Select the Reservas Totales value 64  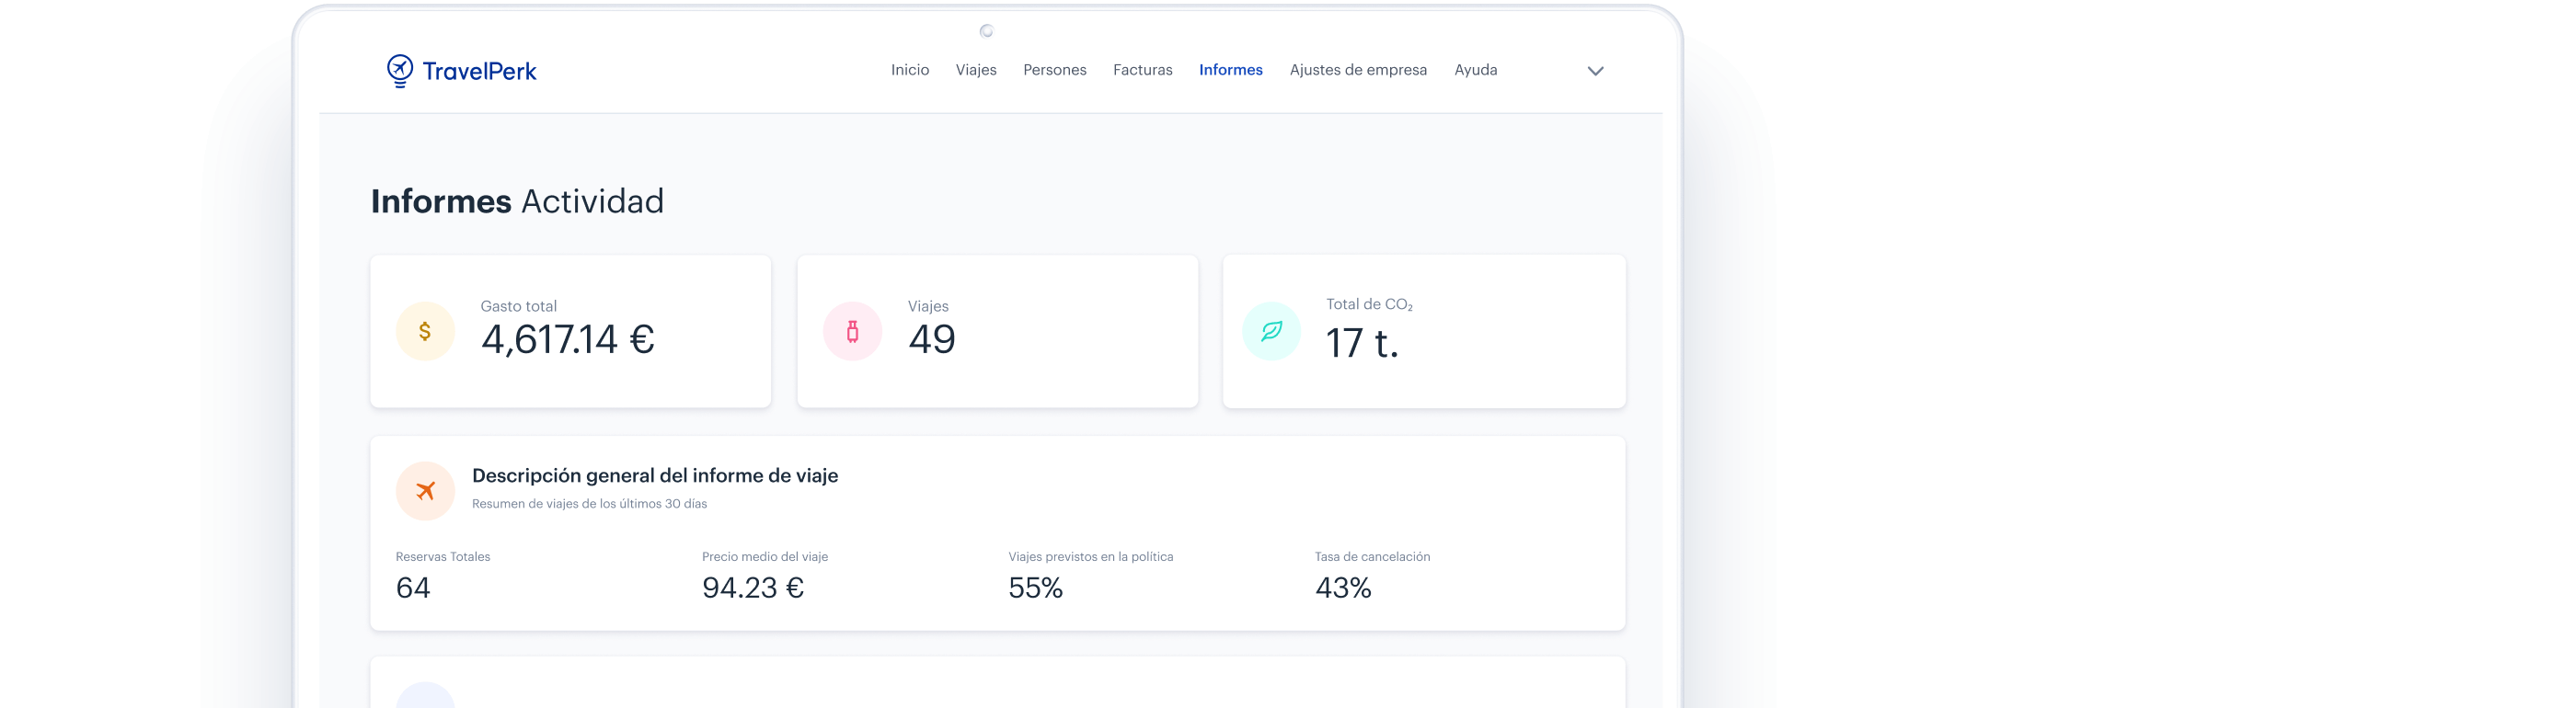[413, 588]
